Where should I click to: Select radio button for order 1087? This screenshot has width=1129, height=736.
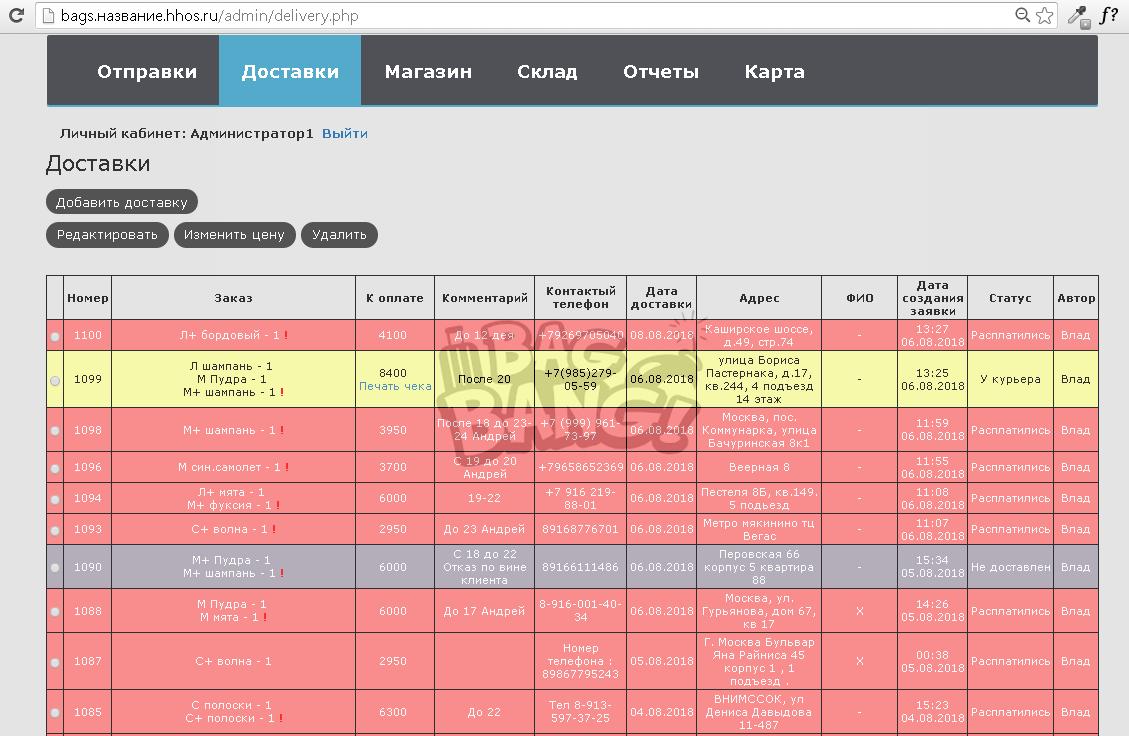click(55, 662)
